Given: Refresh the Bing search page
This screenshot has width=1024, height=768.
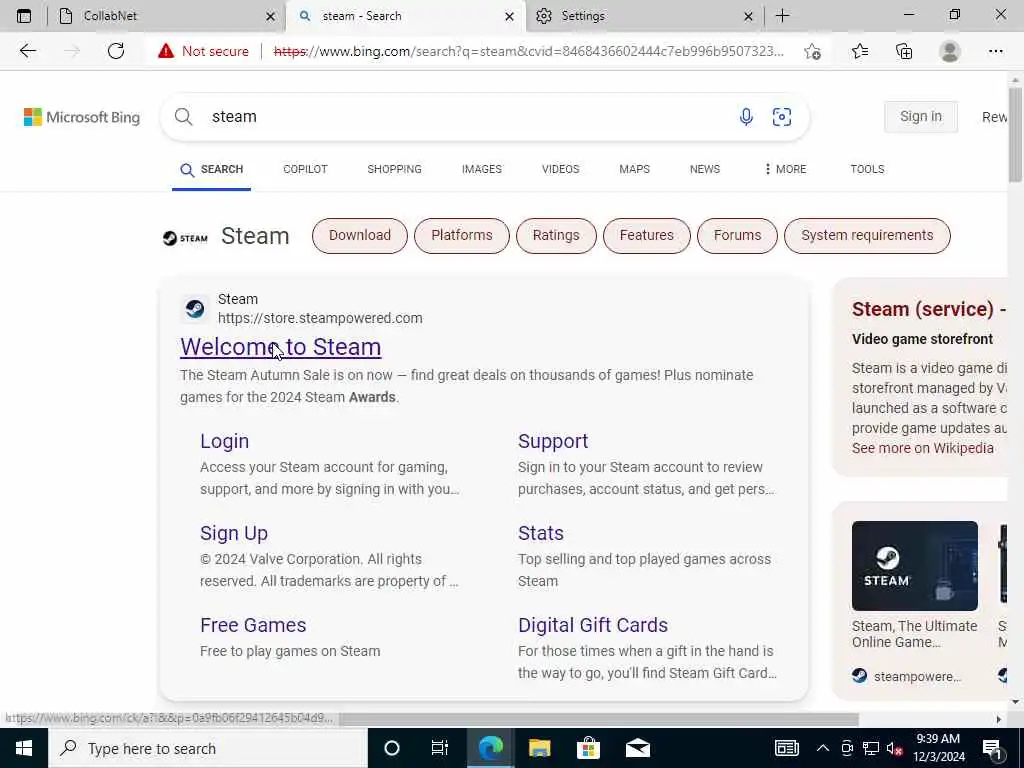Looking at the screenshot, I should click(x=116, y=51).
